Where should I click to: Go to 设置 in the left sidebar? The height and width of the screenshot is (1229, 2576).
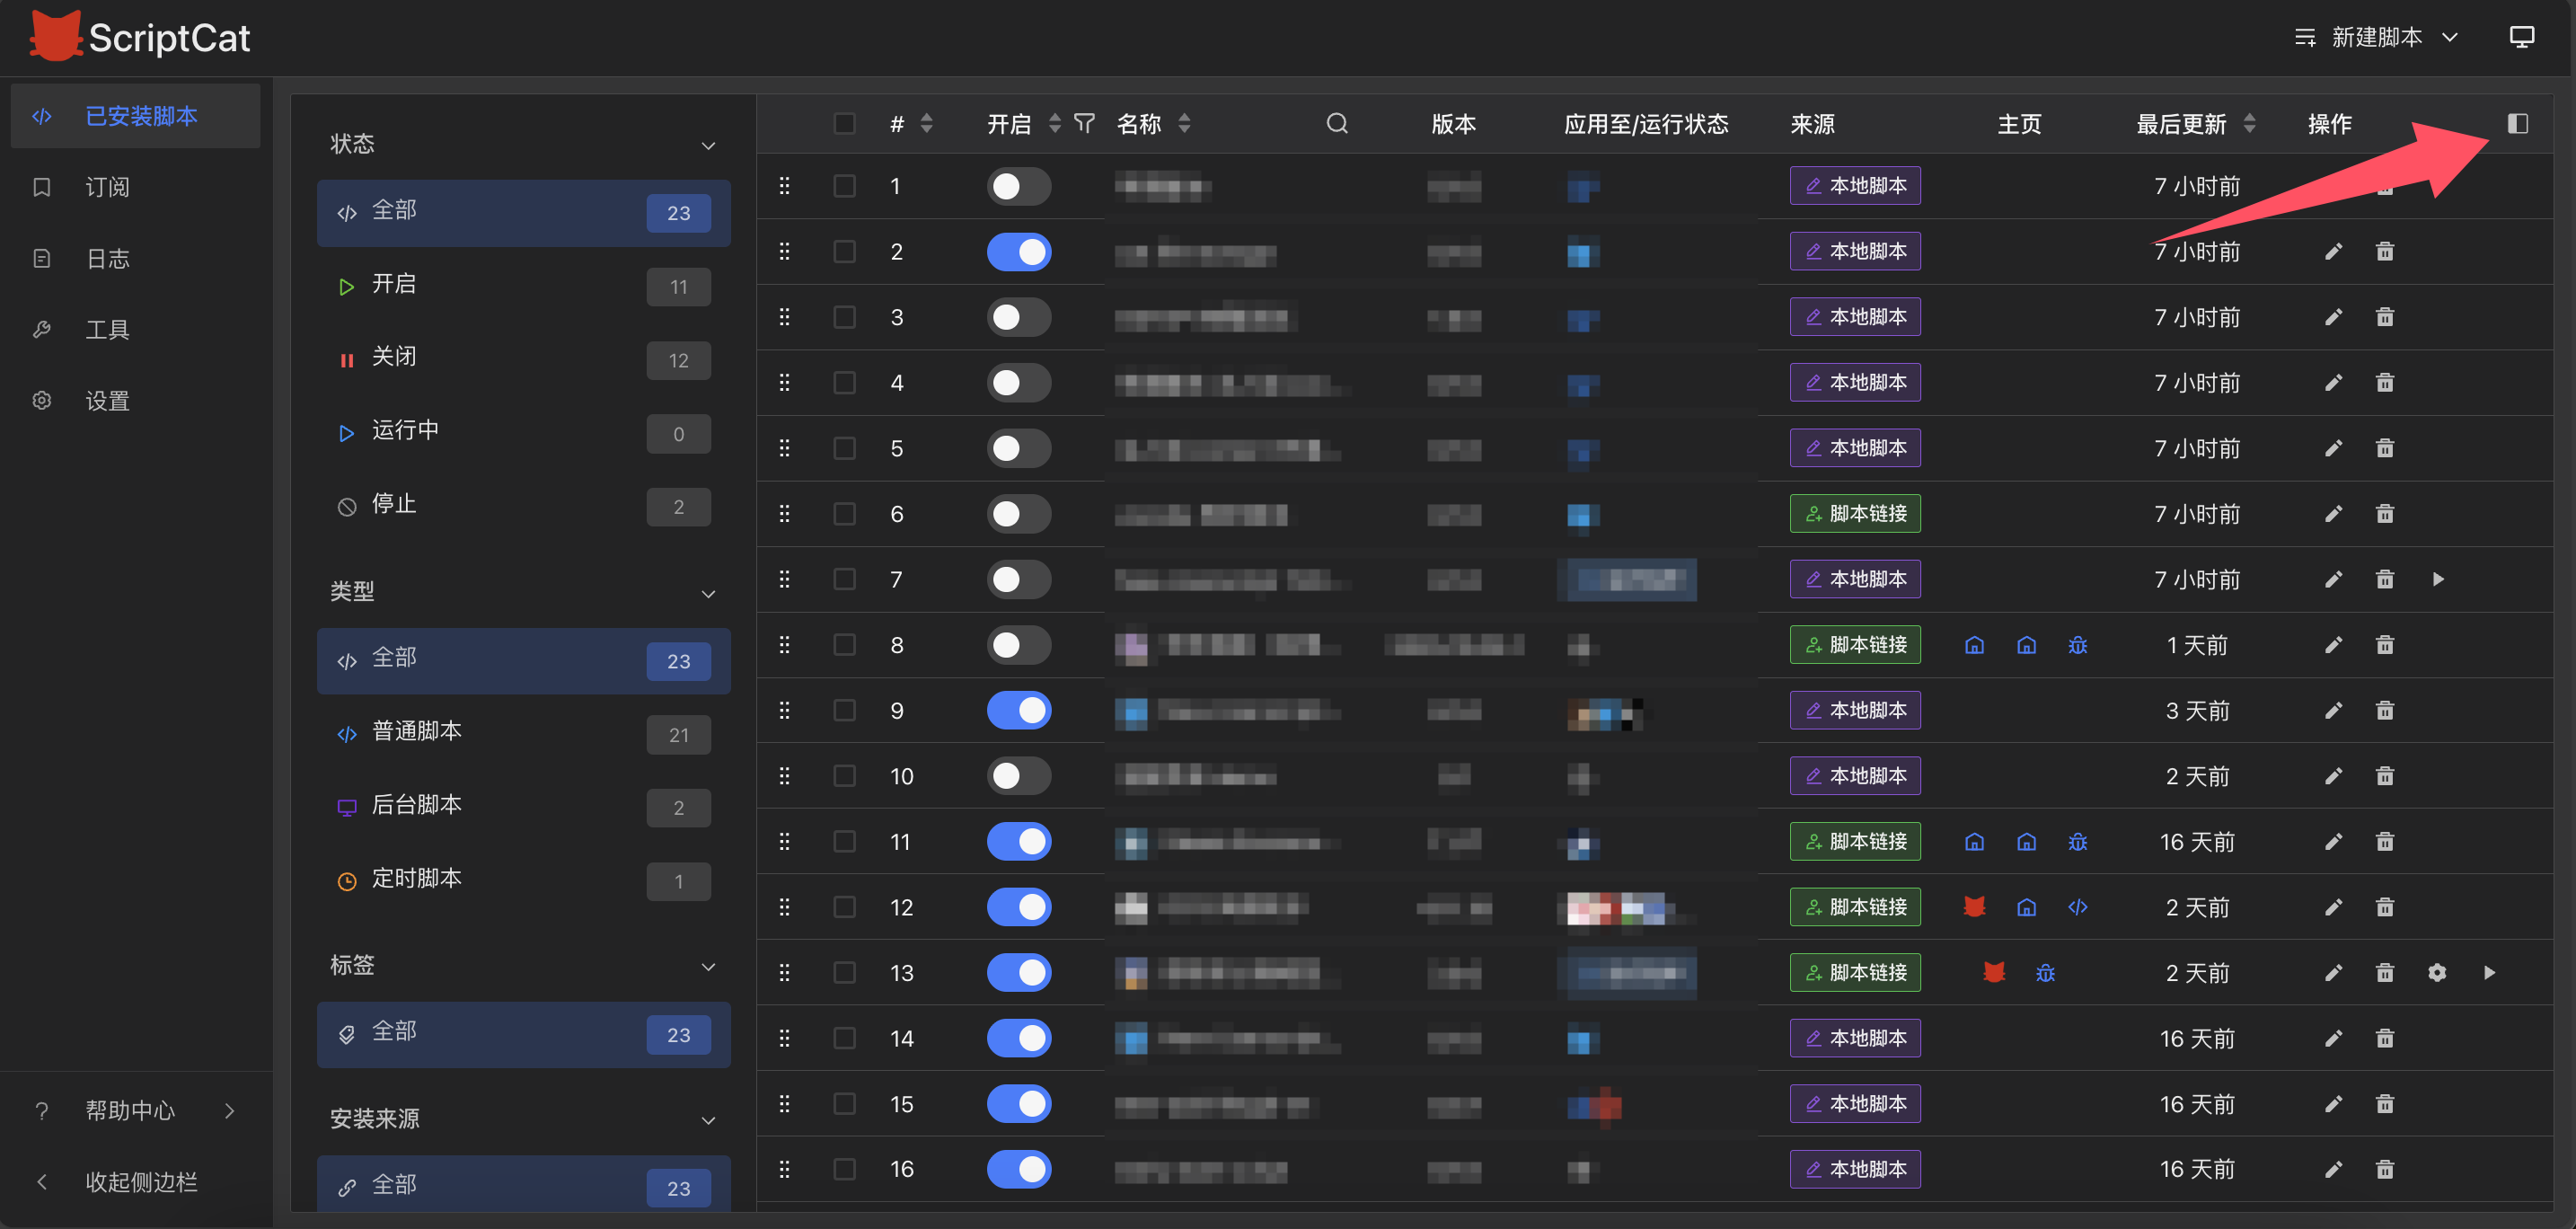107,401
